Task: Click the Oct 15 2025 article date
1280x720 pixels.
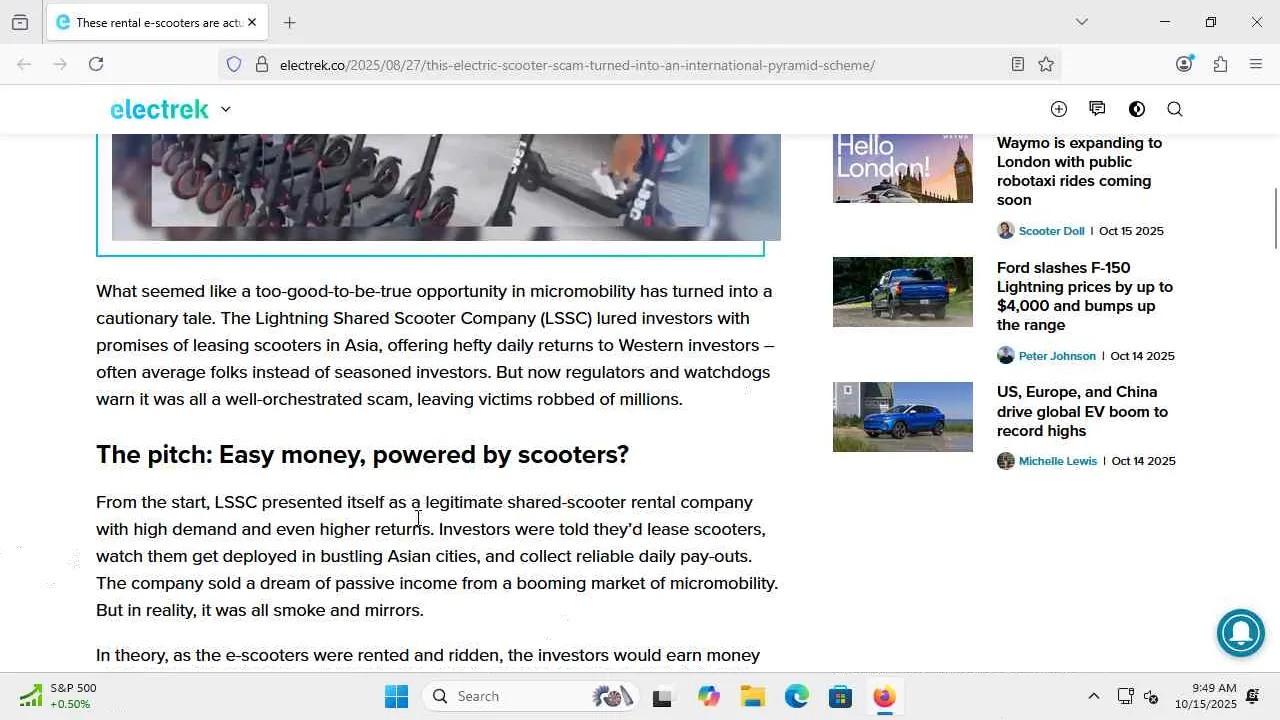Action: 1131,231
